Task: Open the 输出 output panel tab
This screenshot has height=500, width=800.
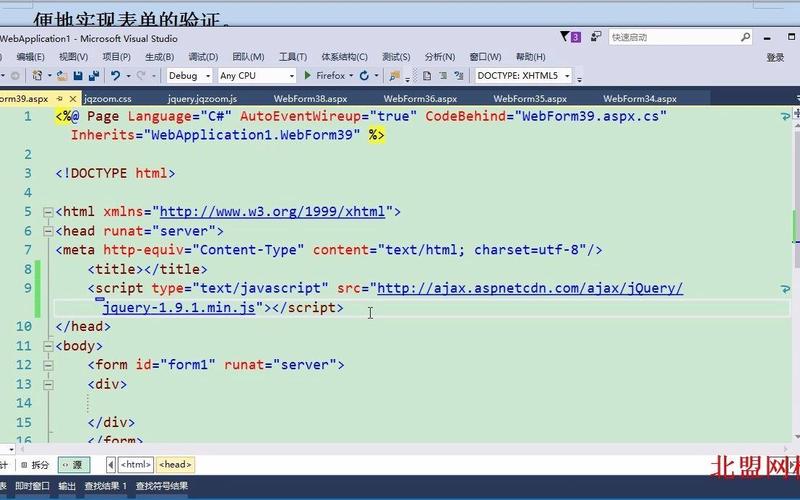Action: (67, 486)
